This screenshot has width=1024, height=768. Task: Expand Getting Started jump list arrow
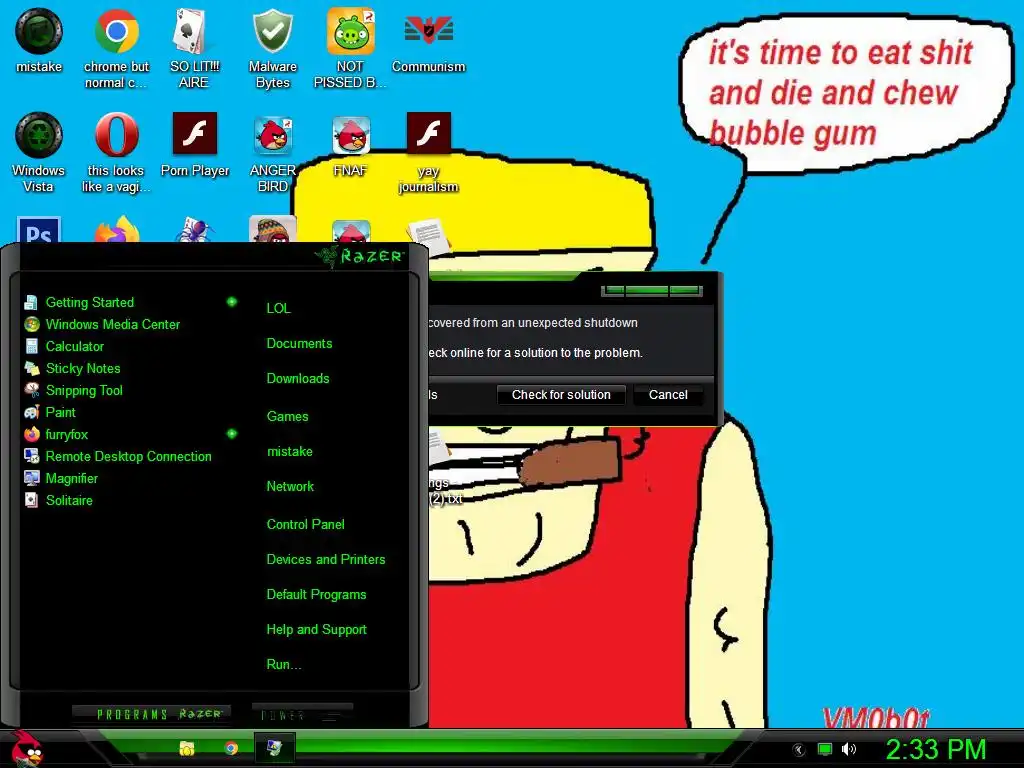tap(231, 302)
